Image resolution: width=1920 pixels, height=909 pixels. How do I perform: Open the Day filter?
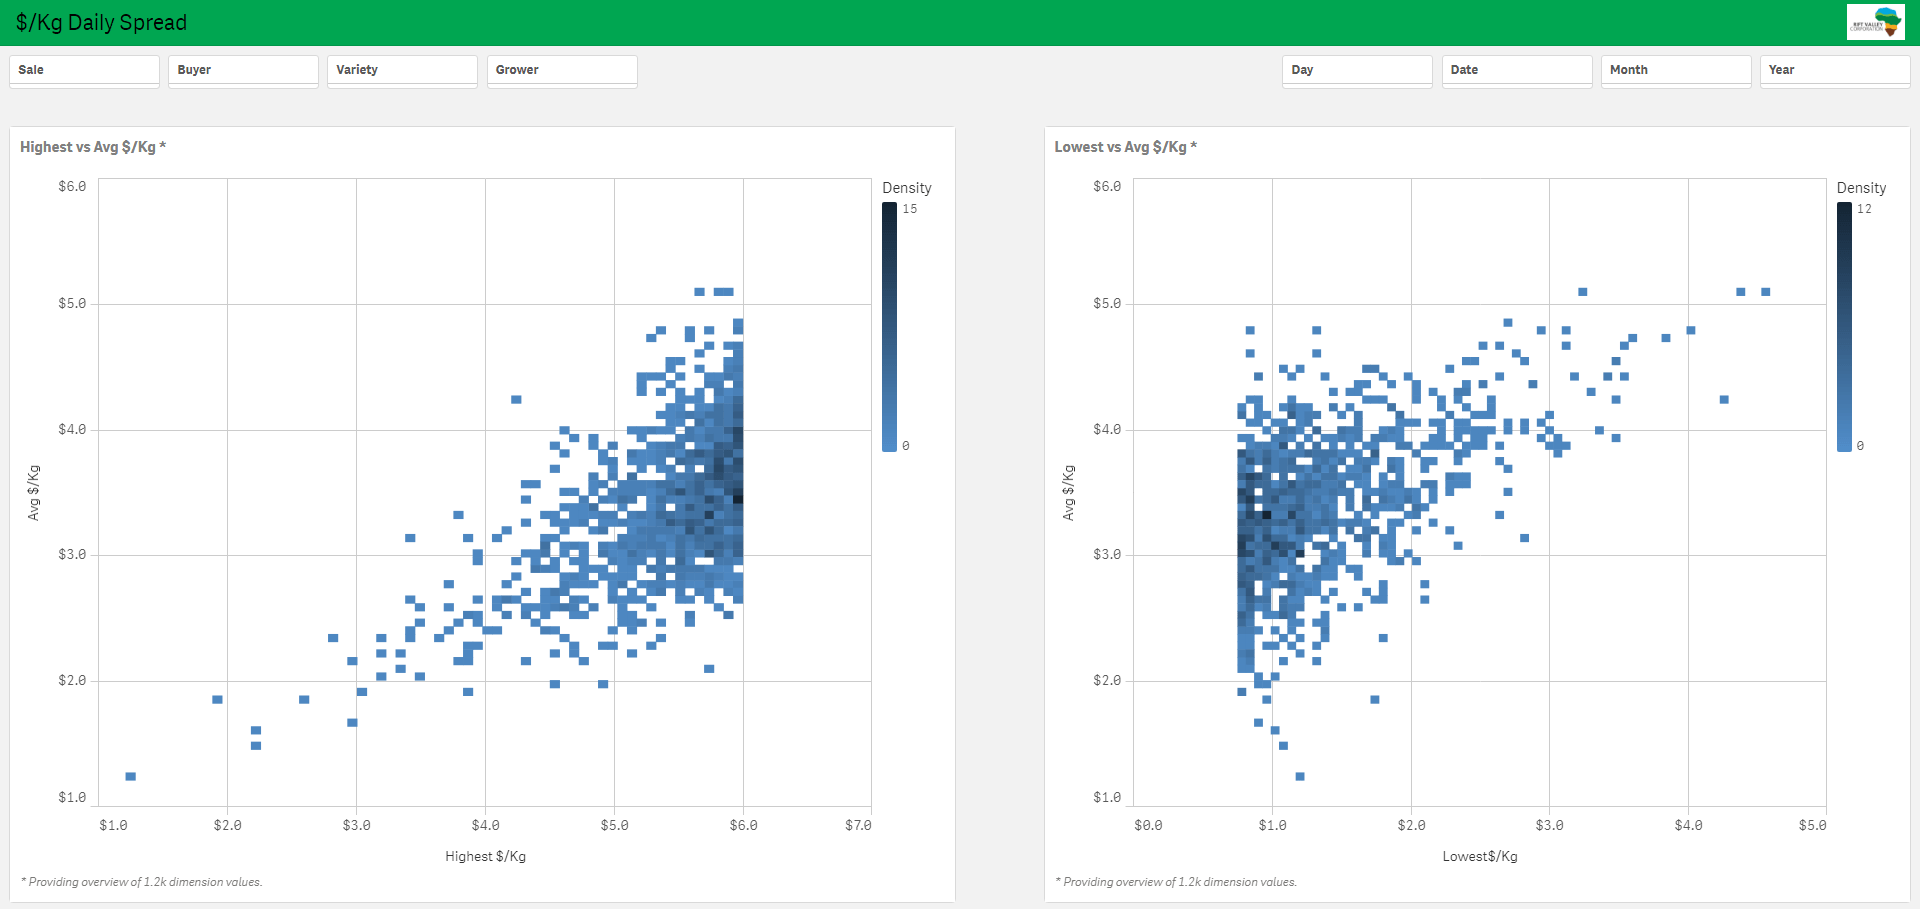click(1357, 70)
